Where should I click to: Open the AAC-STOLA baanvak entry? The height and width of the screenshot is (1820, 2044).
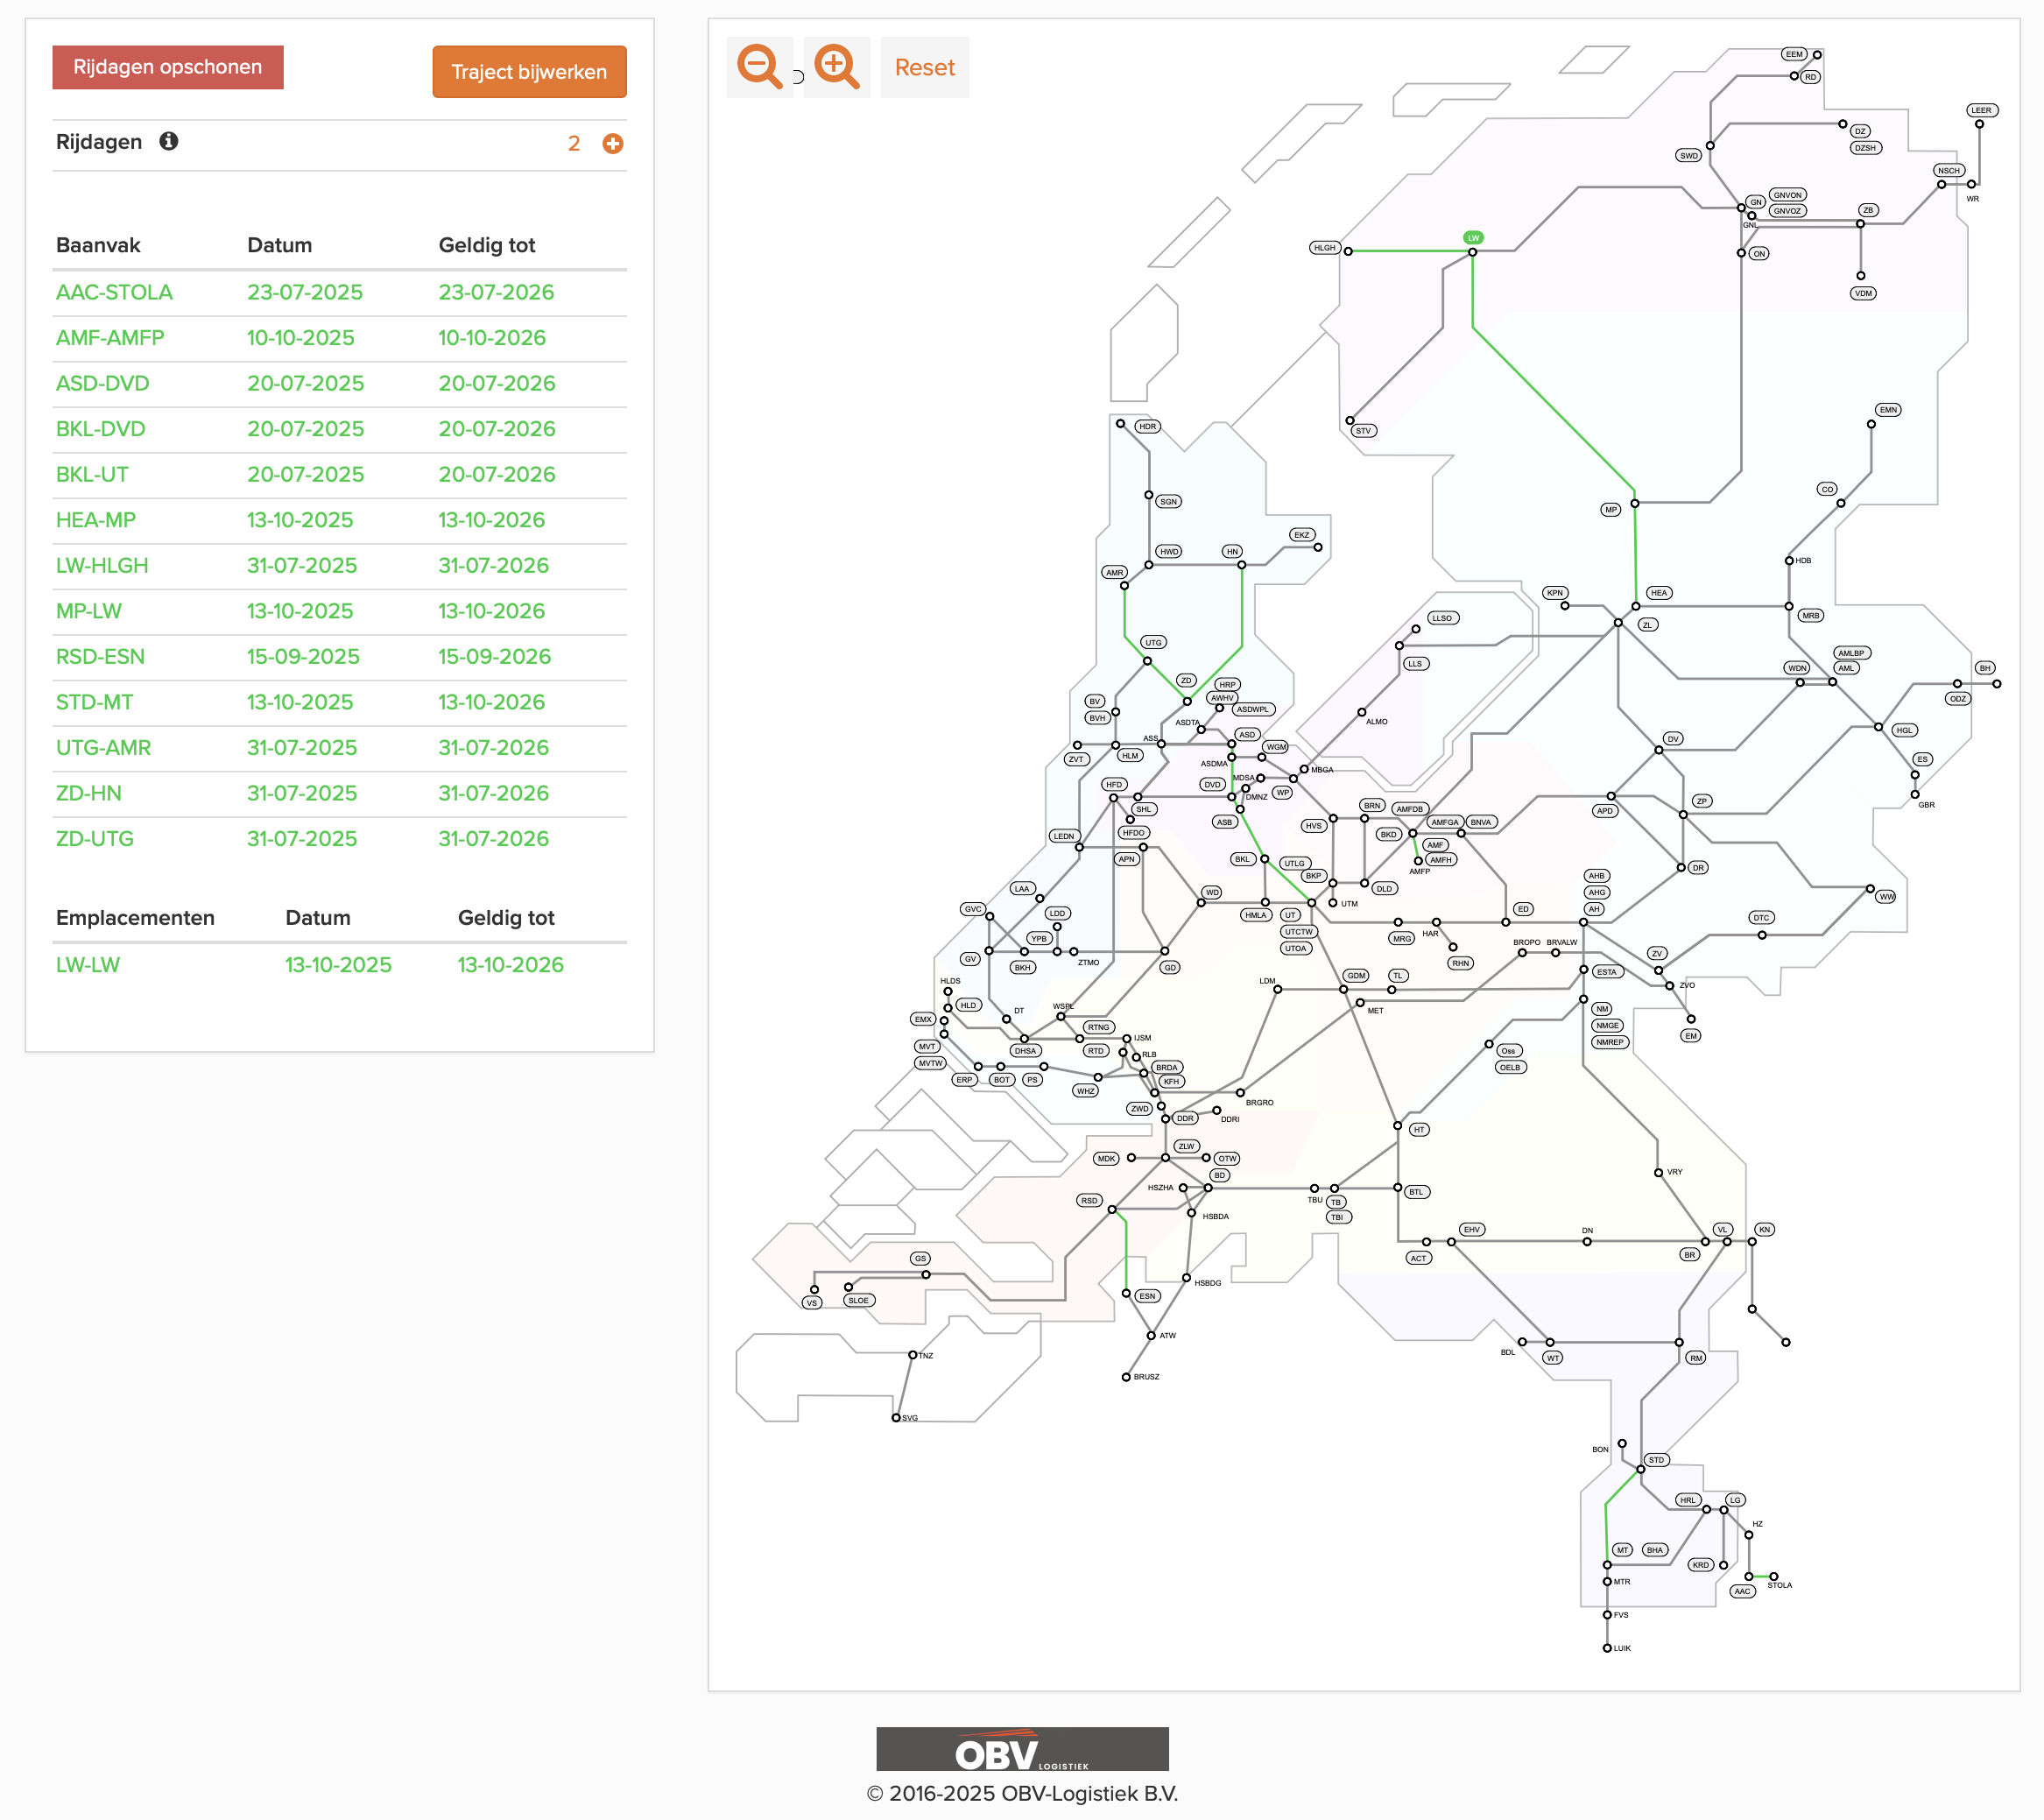click(x=114, y=292)
